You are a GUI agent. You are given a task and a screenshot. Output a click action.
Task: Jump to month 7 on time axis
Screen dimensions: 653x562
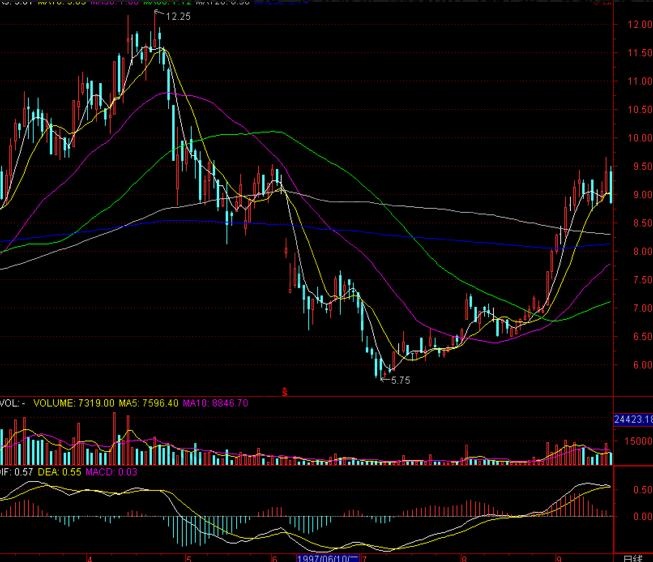[x=364, y=556]
